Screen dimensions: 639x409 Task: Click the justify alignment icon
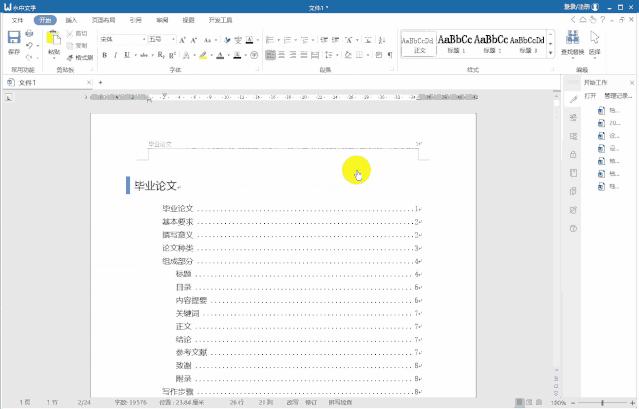tap(304, 55)
